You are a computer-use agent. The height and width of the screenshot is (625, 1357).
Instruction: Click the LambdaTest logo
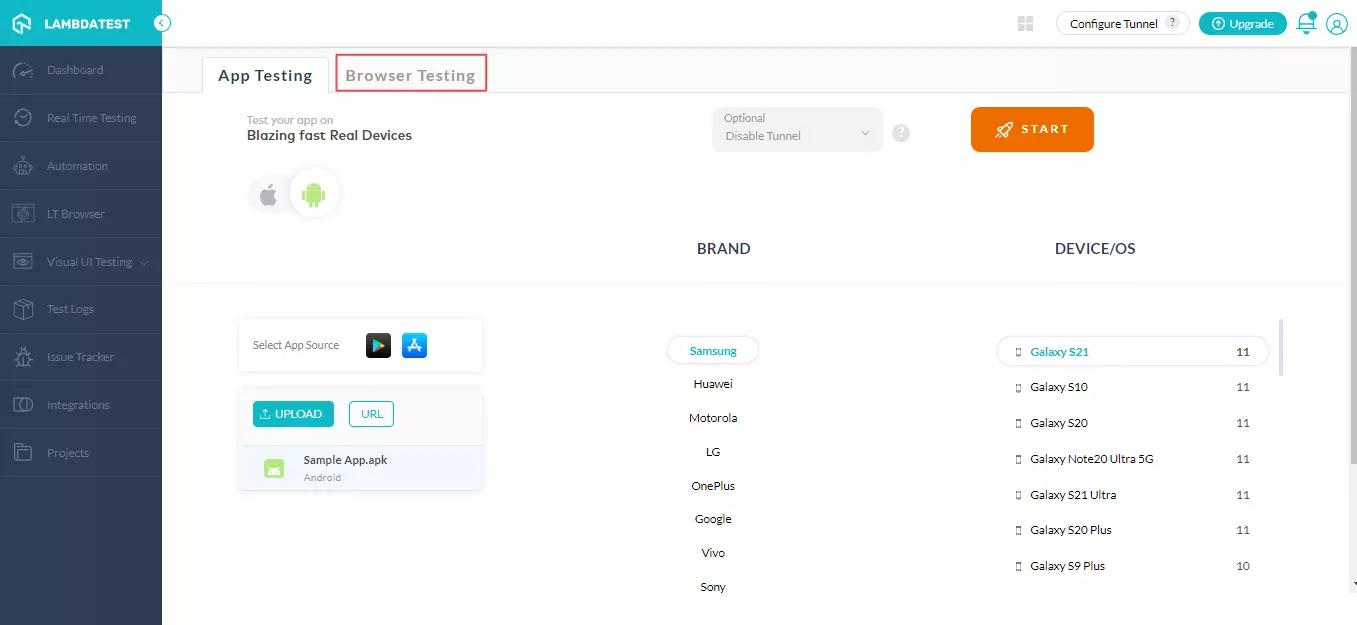point(70,23)
